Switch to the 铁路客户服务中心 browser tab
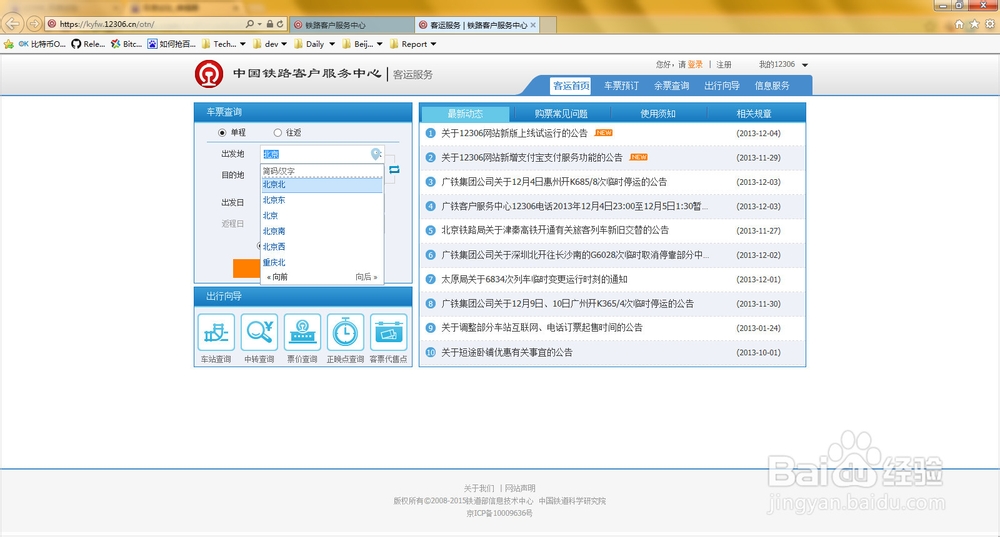 [351, 25]
